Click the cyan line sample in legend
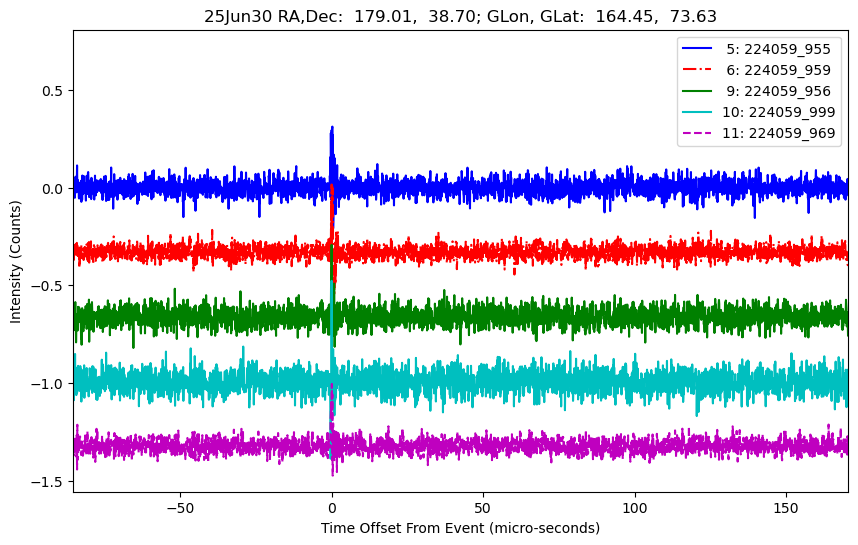Image resolution: width=858 pixels, height=545 pixels. [697, 112]
